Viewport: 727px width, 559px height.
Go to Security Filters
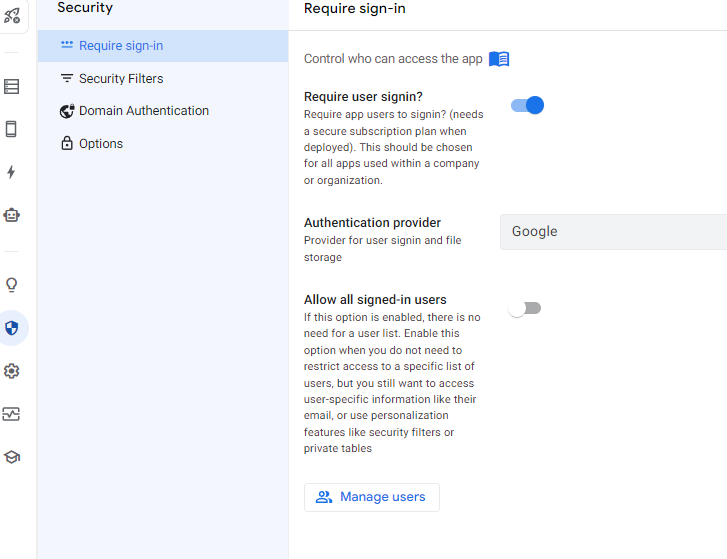tap(121, 79)
